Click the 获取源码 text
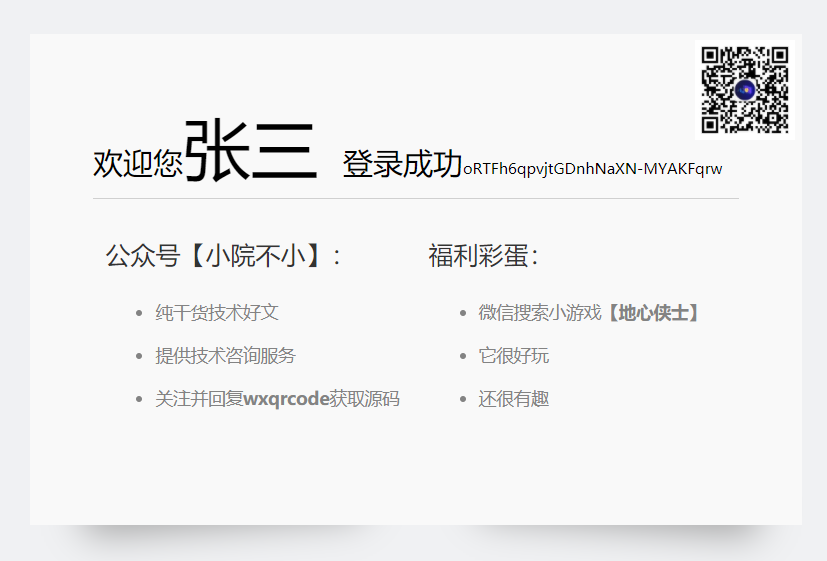The width and height of the screenshot is (827, 561). pos(365,399)
